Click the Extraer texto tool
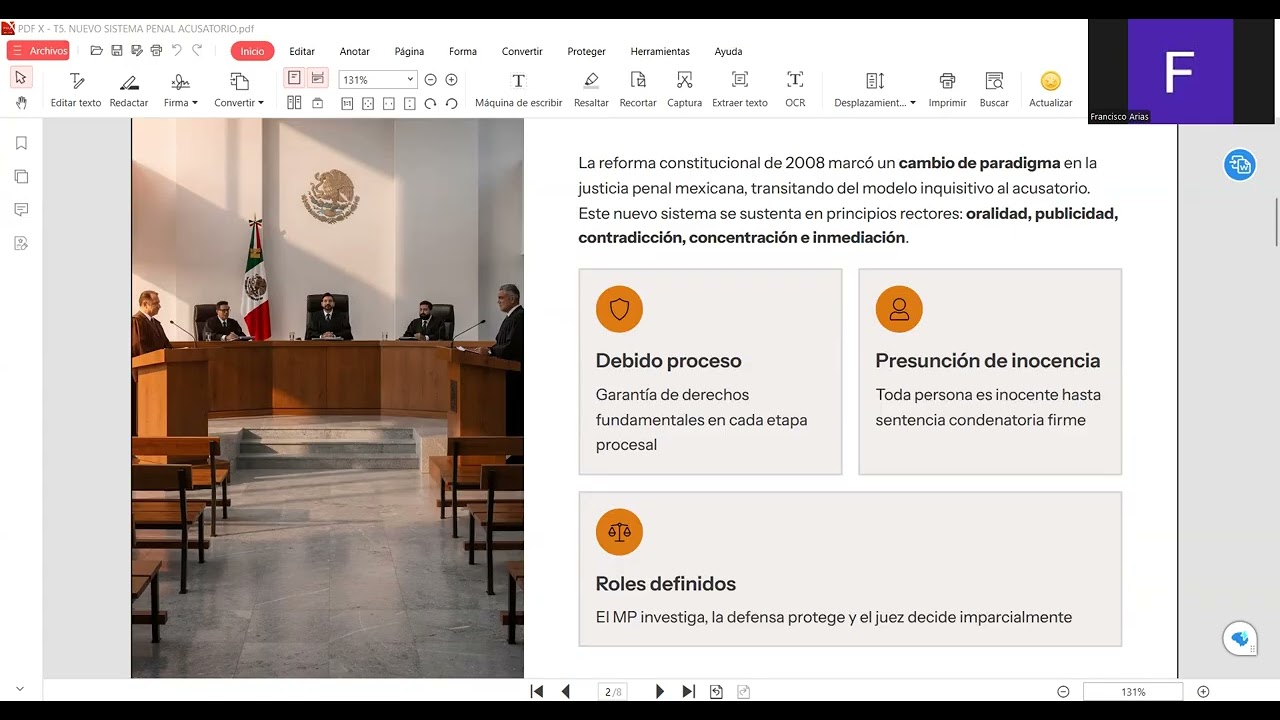The height and width of the screenshot is (720, 1280). (740, 90)
